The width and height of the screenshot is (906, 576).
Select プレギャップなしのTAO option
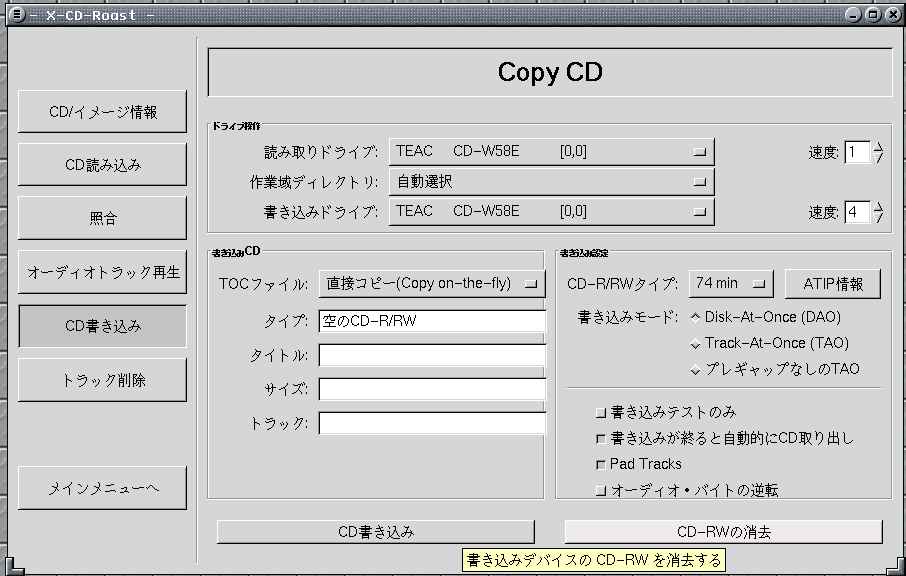(697, 370)
